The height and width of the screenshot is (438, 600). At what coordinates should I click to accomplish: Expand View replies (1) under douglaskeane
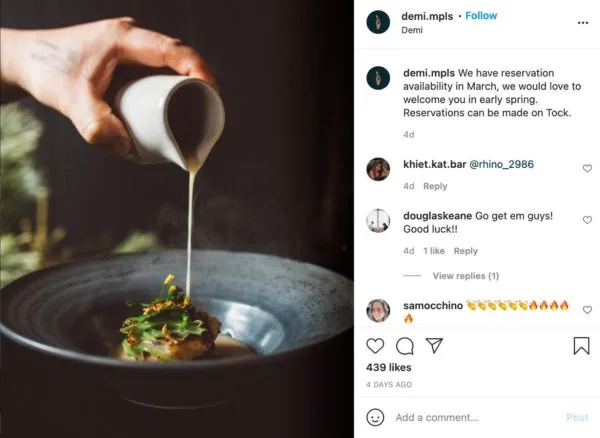click(465, 276)
